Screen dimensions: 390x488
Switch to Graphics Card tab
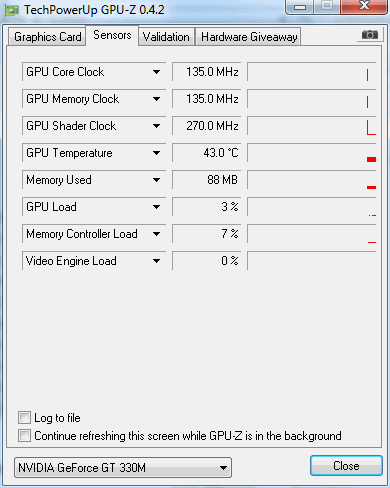pyautogui.click(x=47, y=37)
